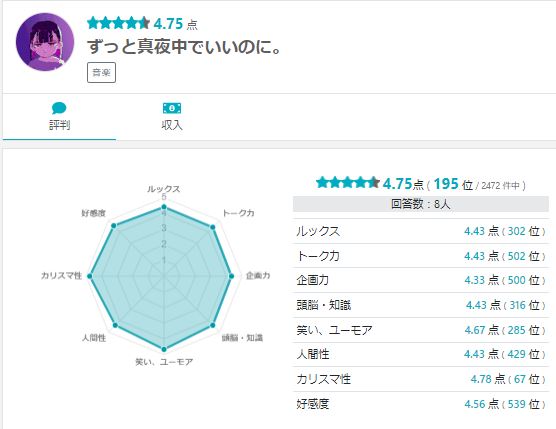This screenshot has height=429, width=556.
Task: Click the 4.78 点 カリスマ性 score value
Action: tap(488, 379)
